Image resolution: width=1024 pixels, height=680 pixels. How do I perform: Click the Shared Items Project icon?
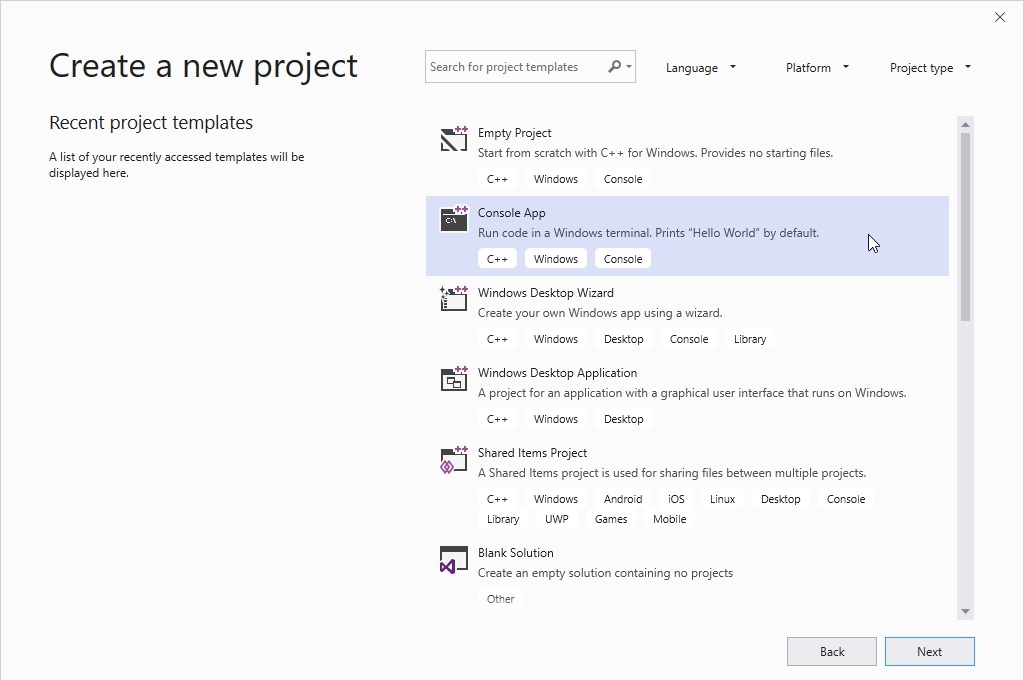(454, 459)
